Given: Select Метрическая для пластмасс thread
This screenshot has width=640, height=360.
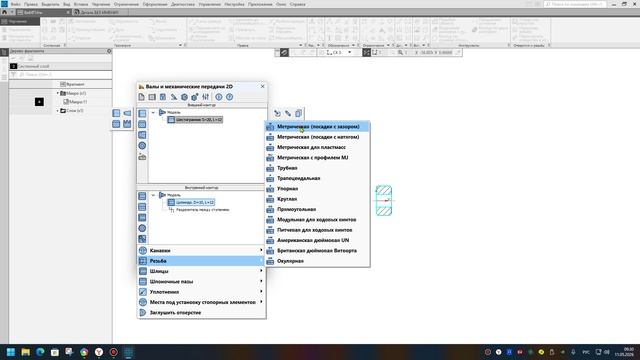Looking at the screenshot, I should (x=318, y=147).
